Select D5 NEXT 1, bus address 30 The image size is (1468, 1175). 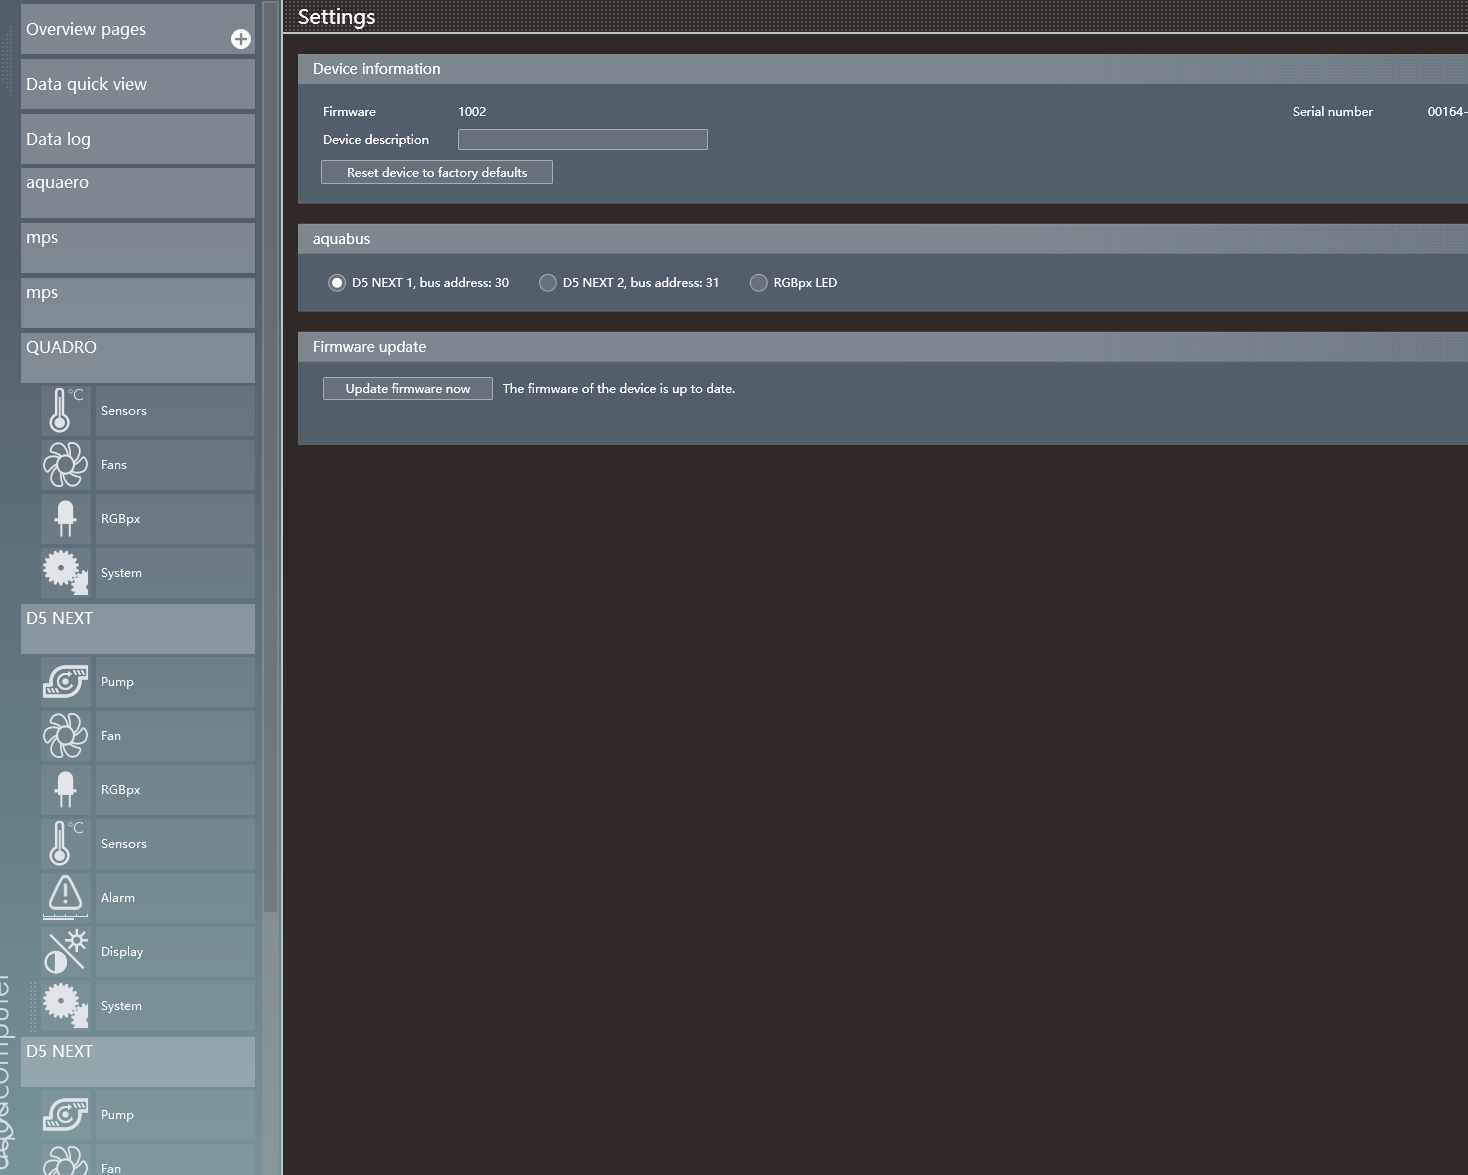click(x=337, y=283)
